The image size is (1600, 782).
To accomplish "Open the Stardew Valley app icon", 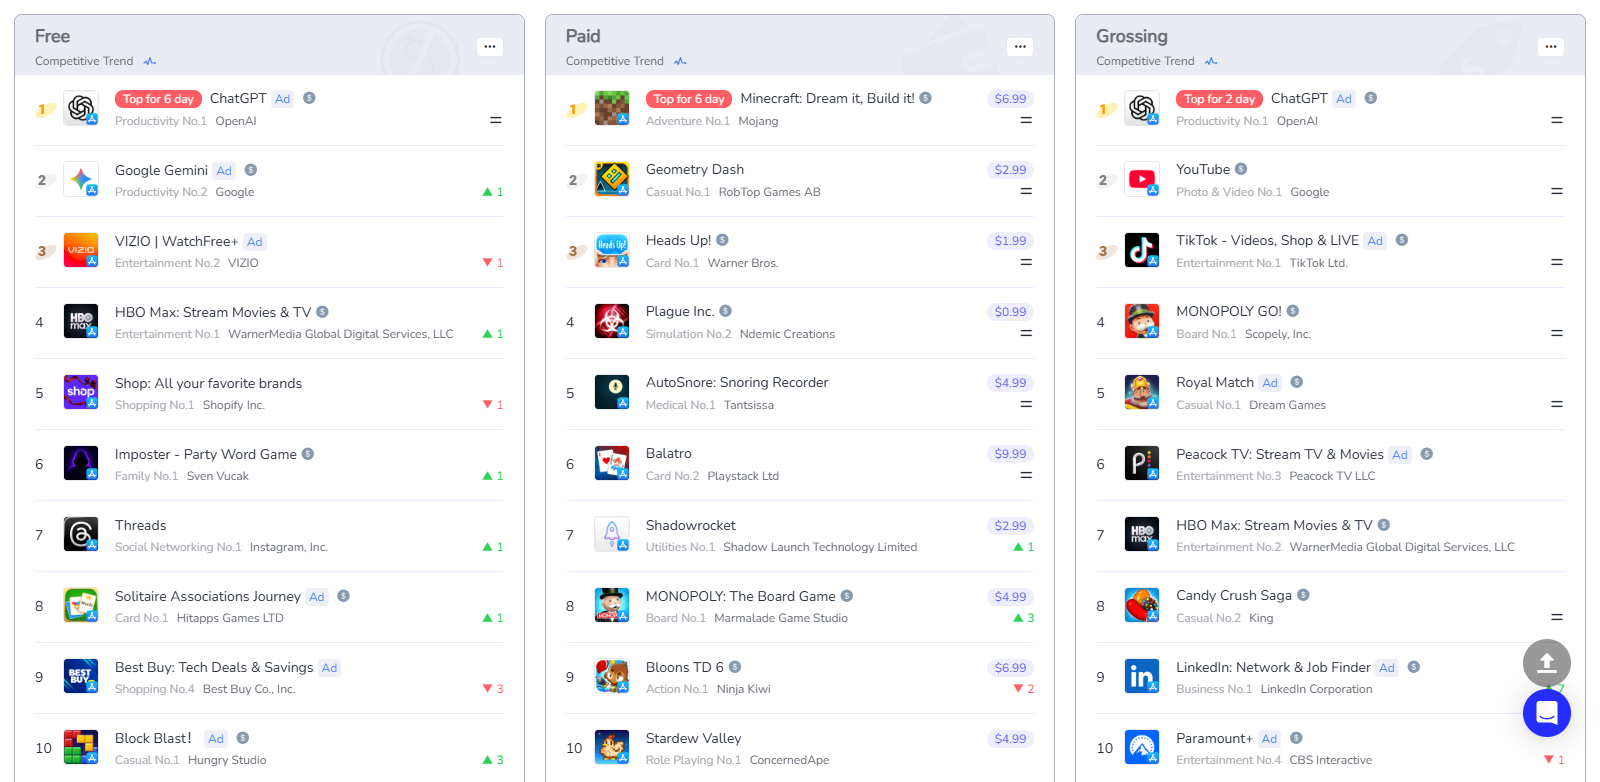I will point(612,747).
